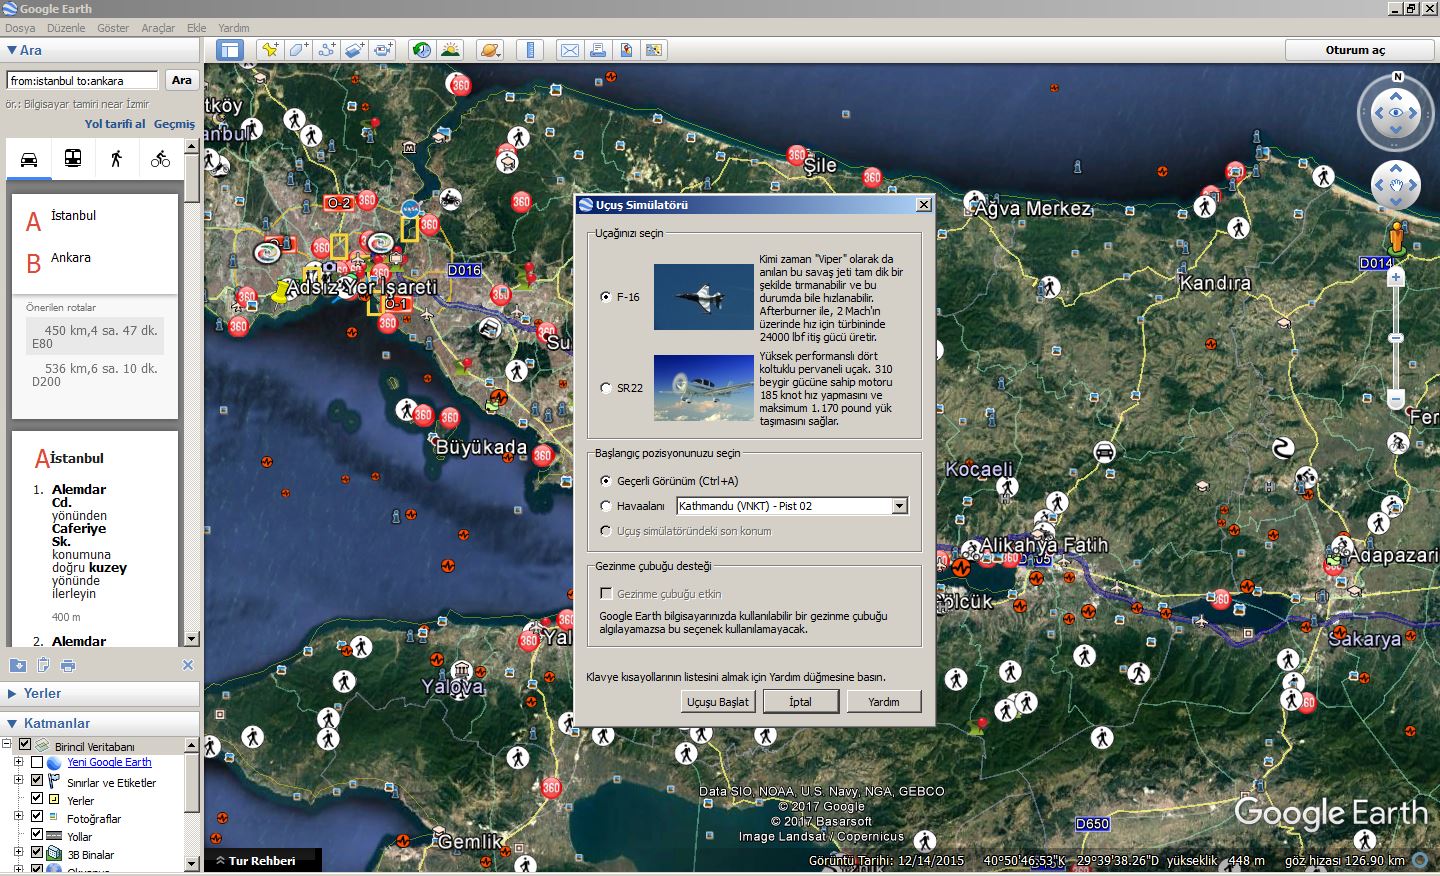Open the email envelope tool
Screen dimensions: 1440x876
point(570,50)
